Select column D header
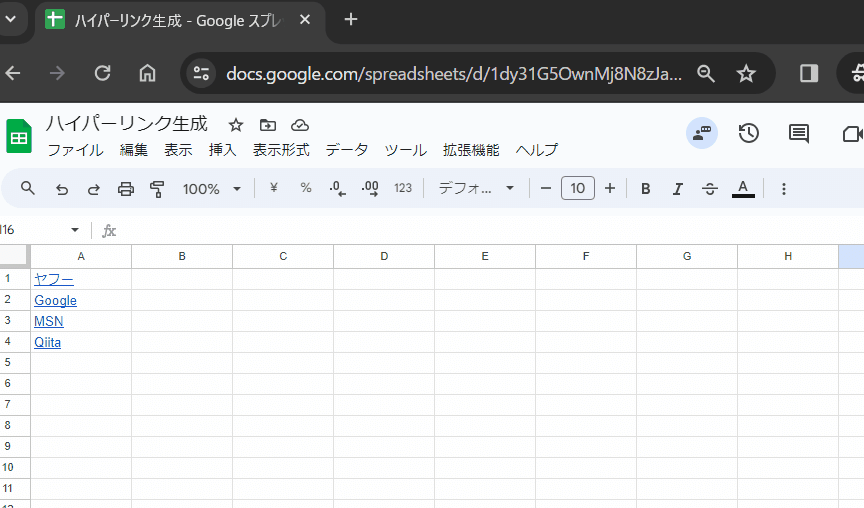Image resolution: width=864 pixels, height=508 pixels. [x=384, y=256]
